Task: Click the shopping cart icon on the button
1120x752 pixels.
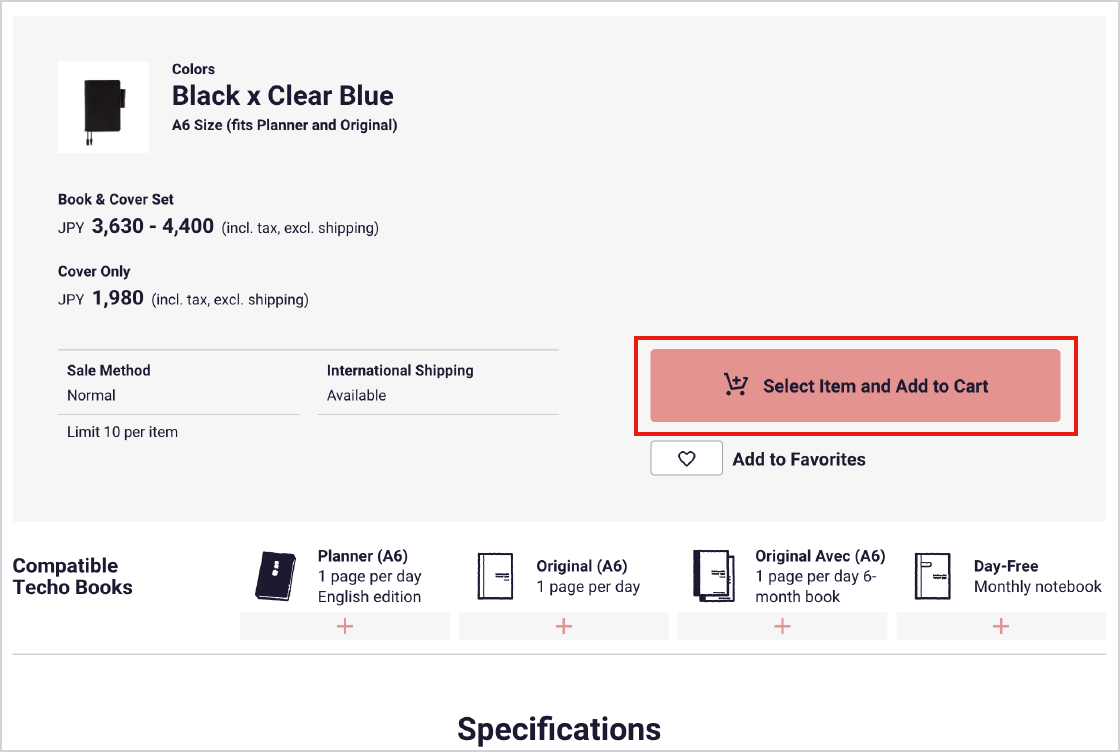Action: pos(736,385)
